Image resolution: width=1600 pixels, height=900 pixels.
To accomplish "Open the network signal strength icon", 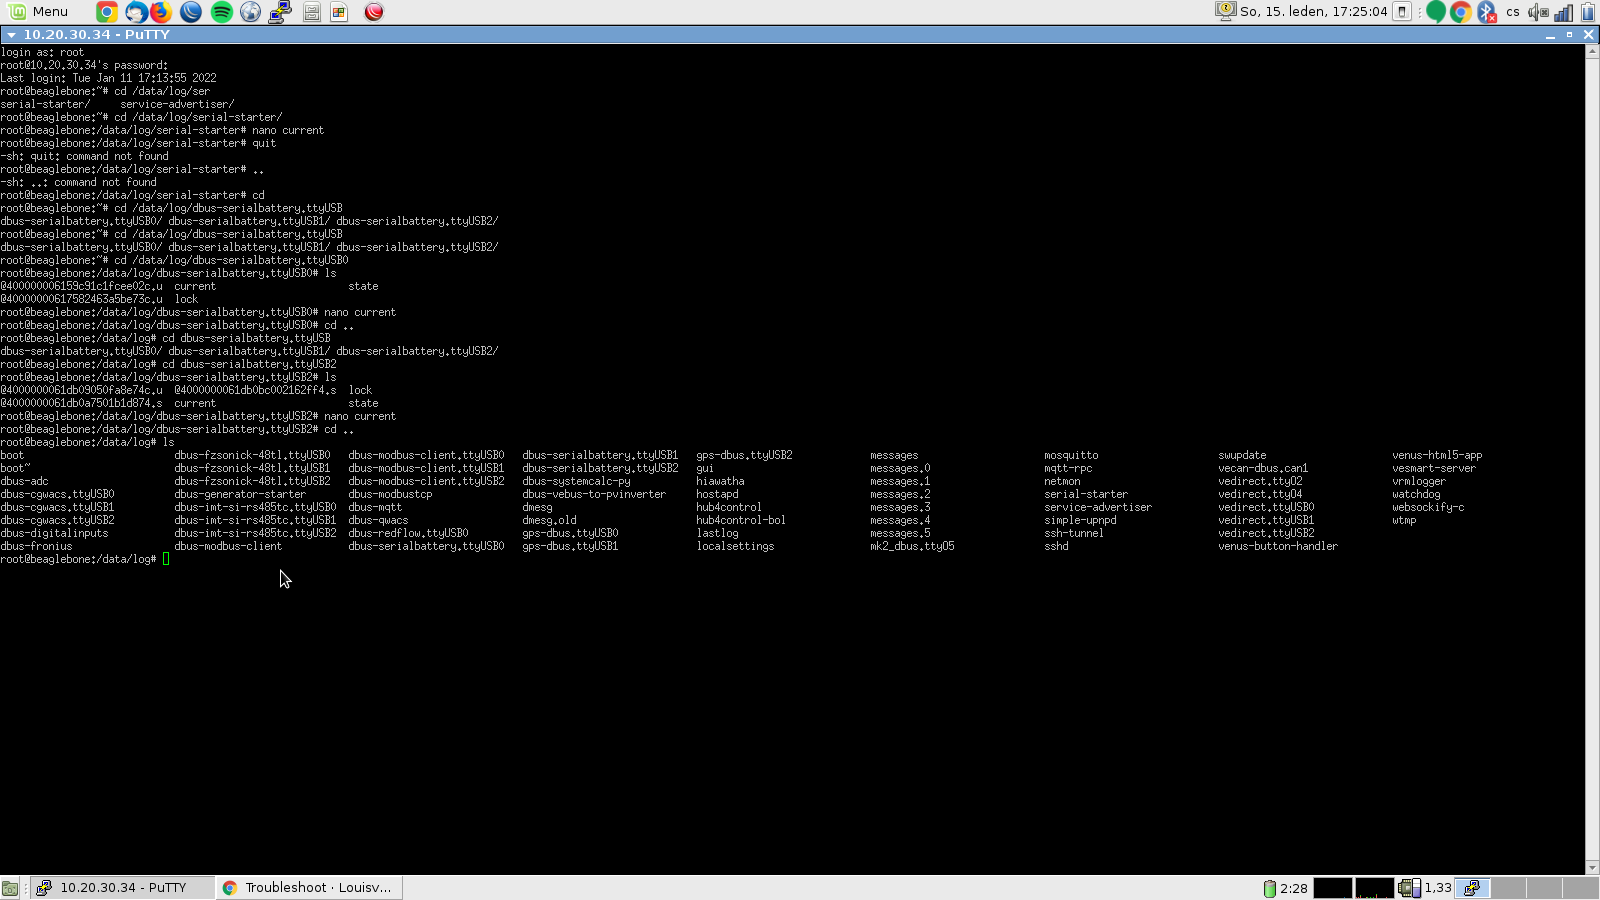I will coord(1564,12).
